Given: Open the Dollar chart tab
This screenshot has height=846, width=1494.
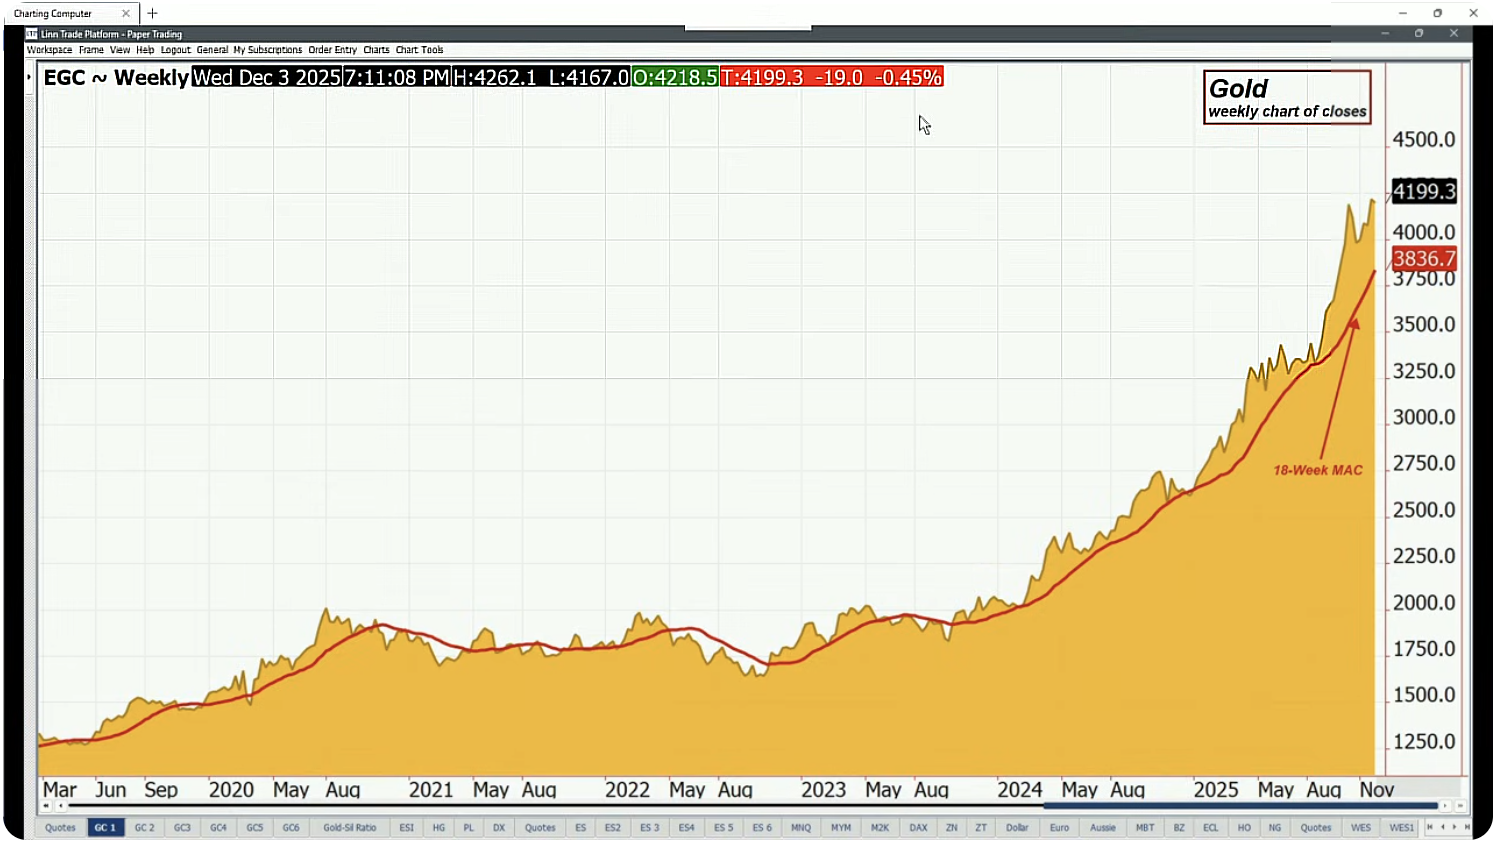Looking at the screenshot, I should coord(1017,828).
